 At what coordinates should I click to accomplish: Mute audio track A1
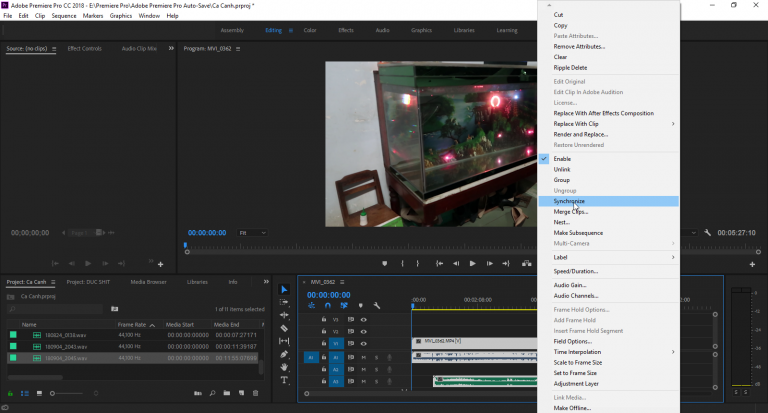(x=363, y=358)
